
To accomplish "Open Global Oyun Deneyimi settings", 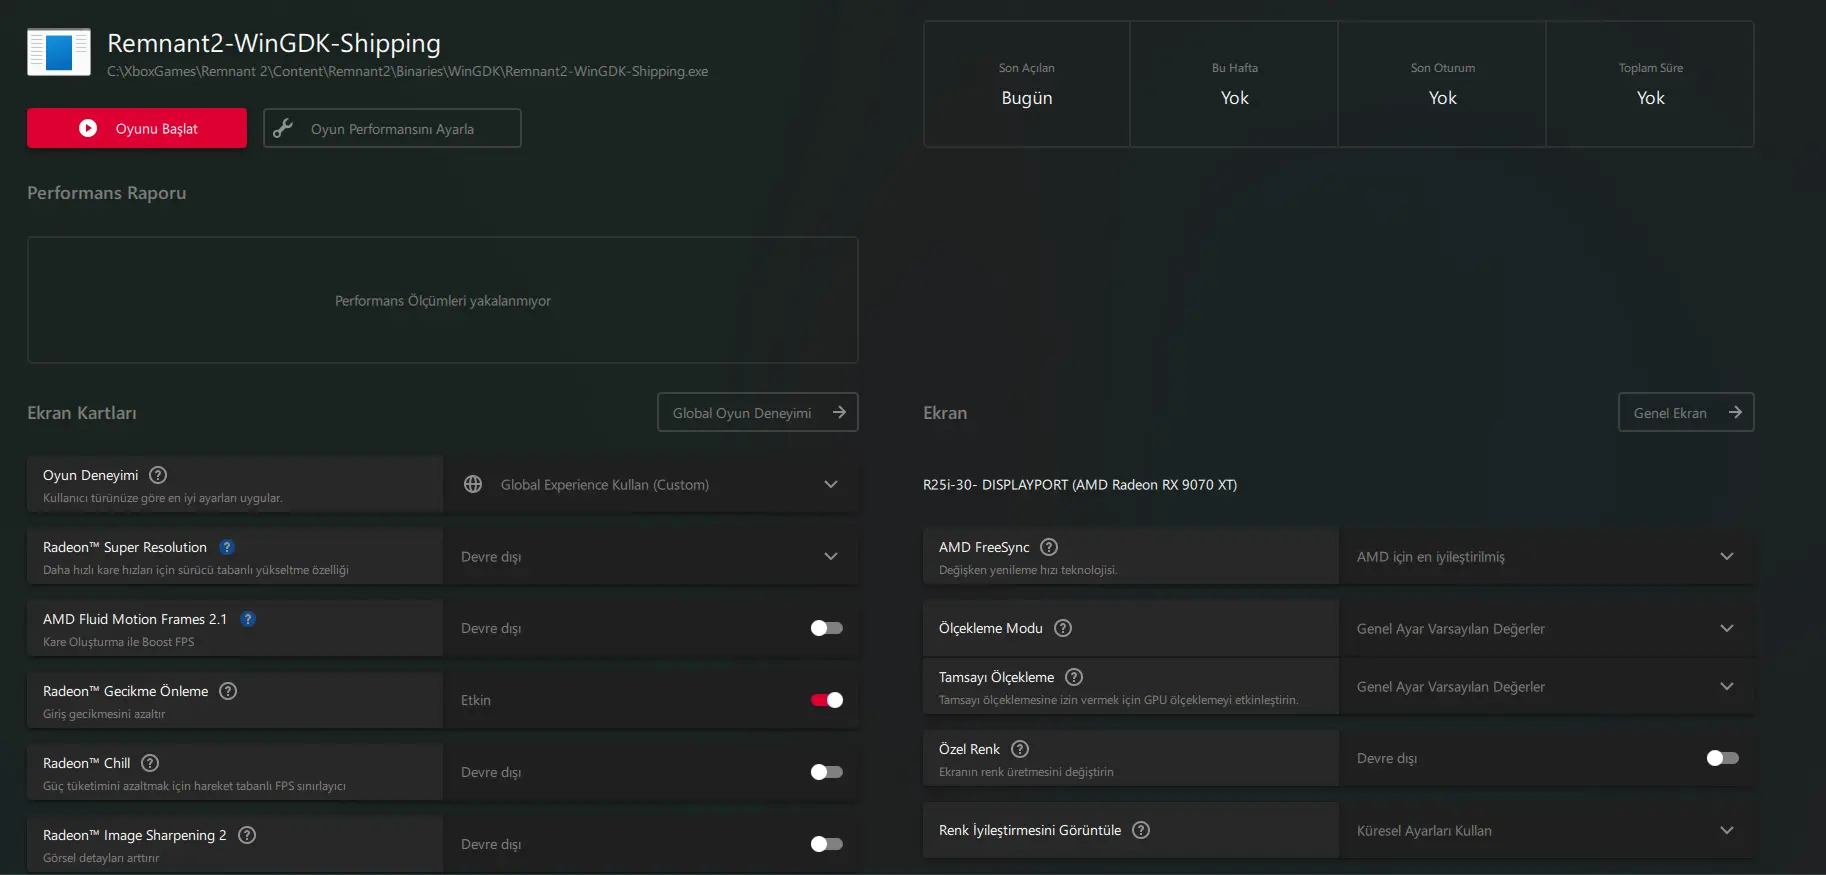I will (x=758, y=412).
